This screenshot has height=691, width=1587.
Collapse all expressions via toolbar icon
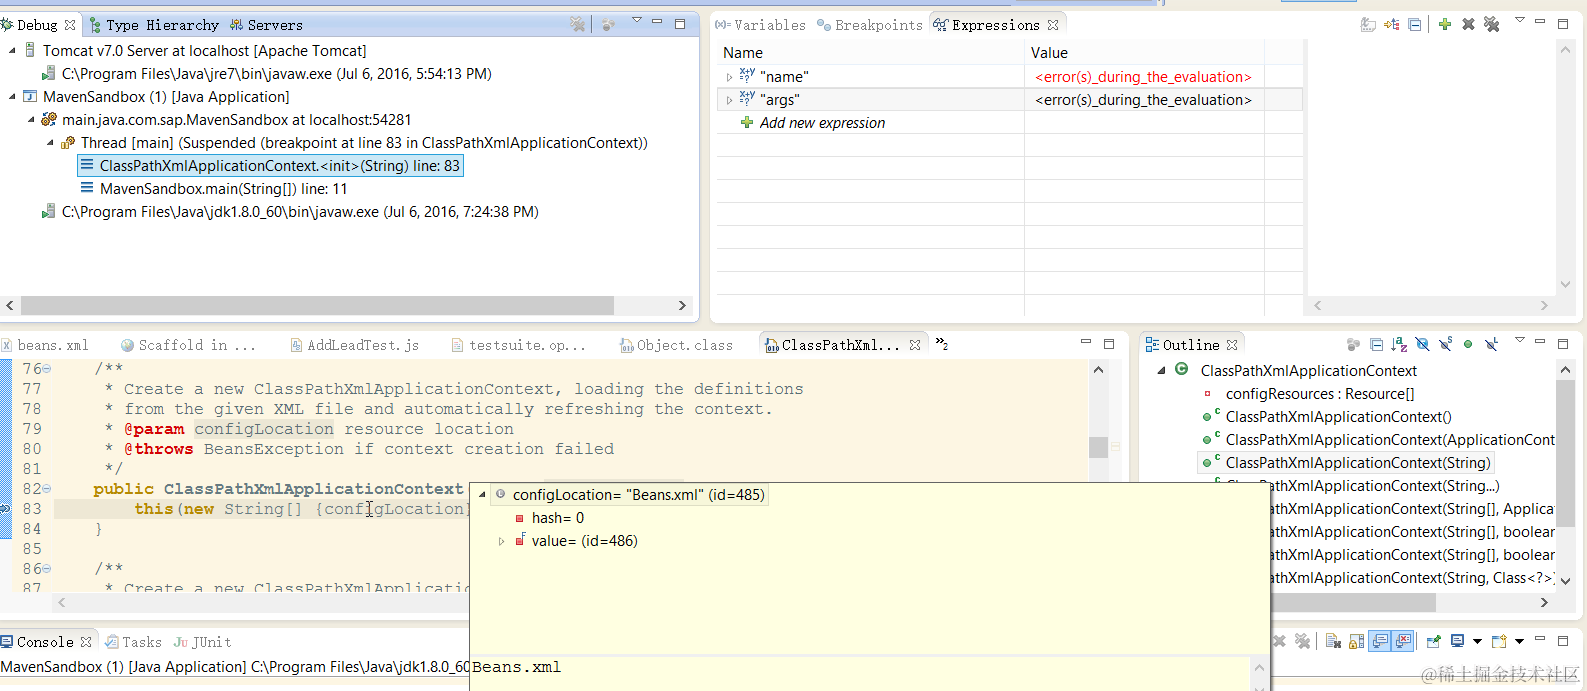click(x=1415, y=25)
